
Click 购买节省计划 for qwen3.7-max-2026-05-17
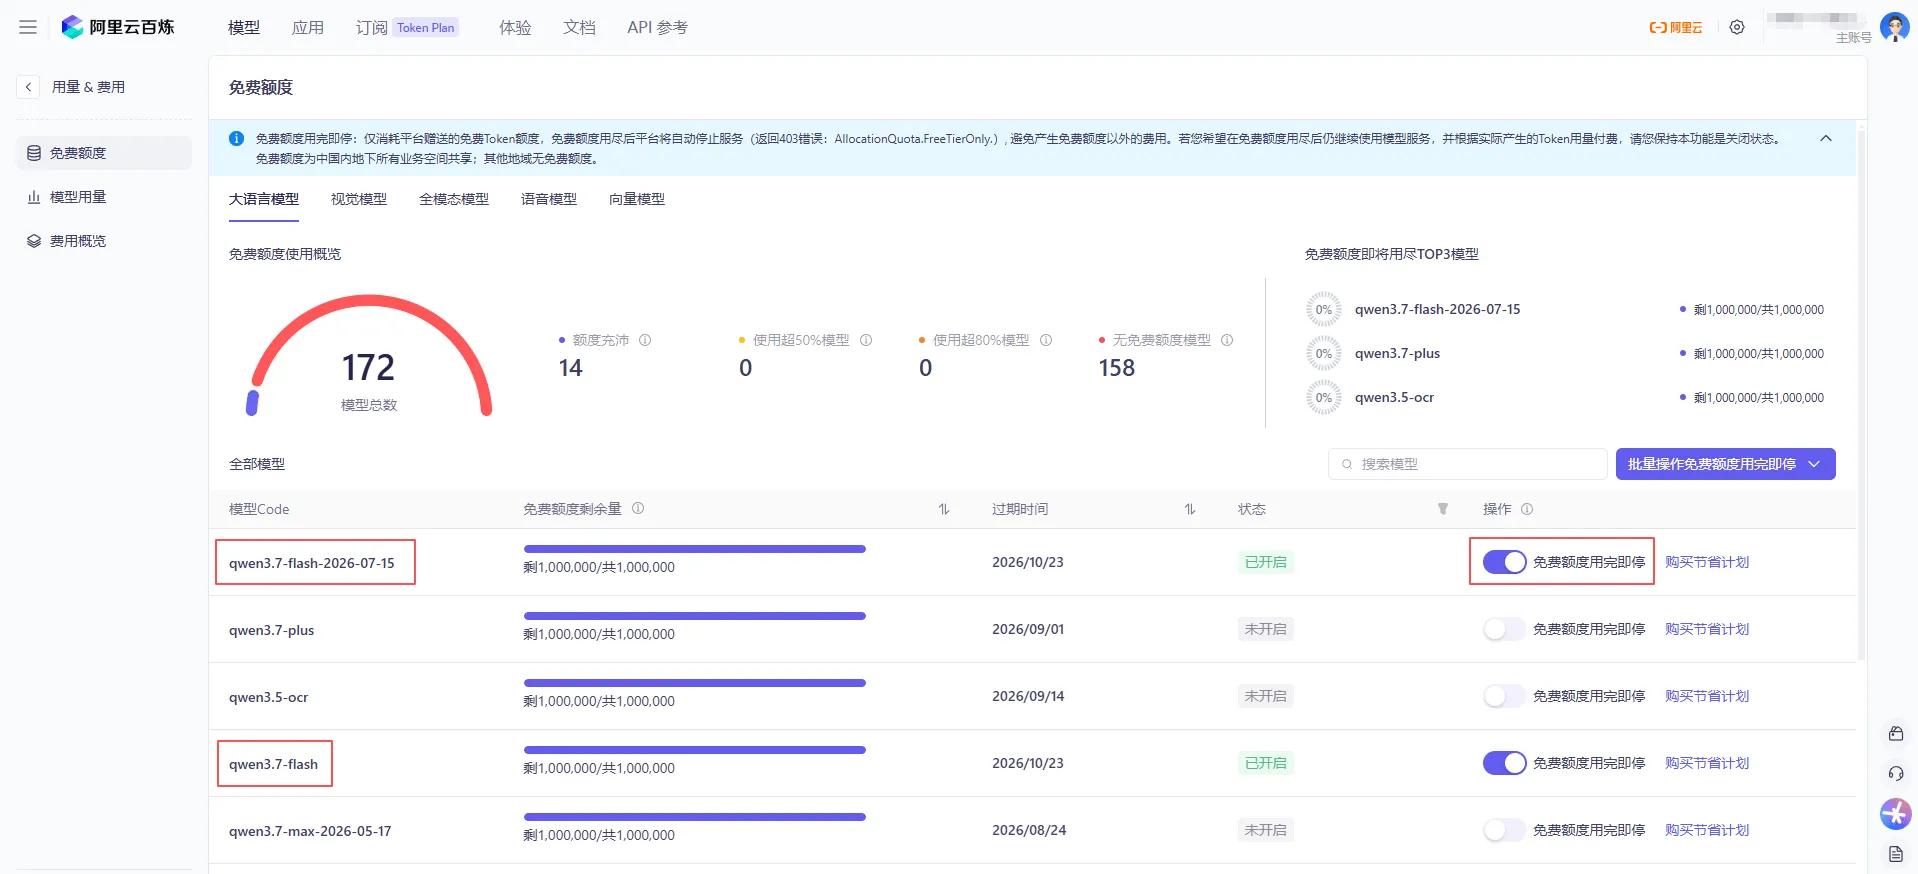[1707, 830]
